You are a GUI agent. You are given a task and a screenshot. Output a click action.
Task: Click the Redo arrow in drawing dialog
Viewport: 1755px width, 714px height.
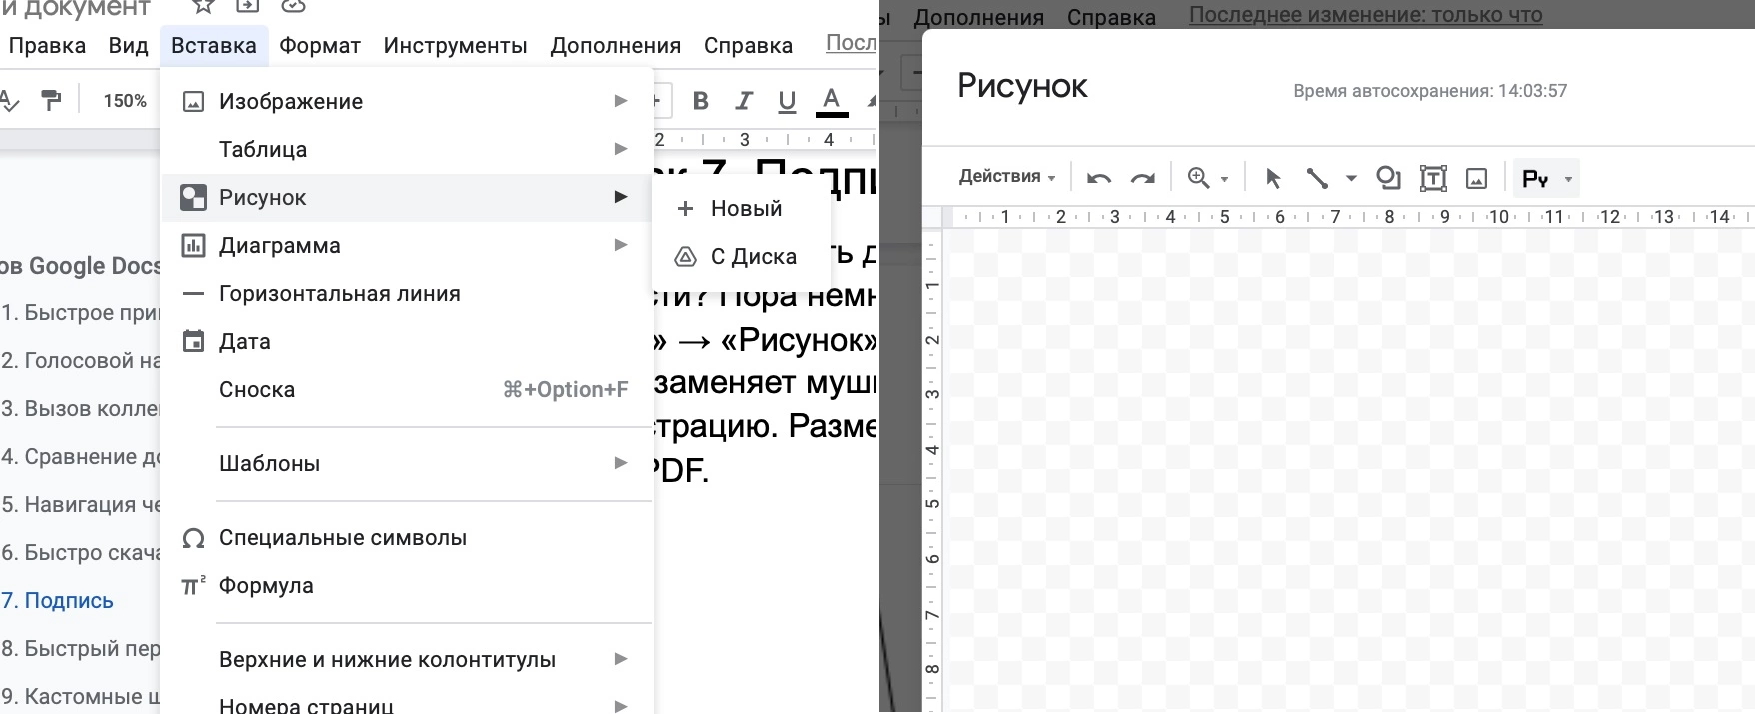[x=1142, y=178]
